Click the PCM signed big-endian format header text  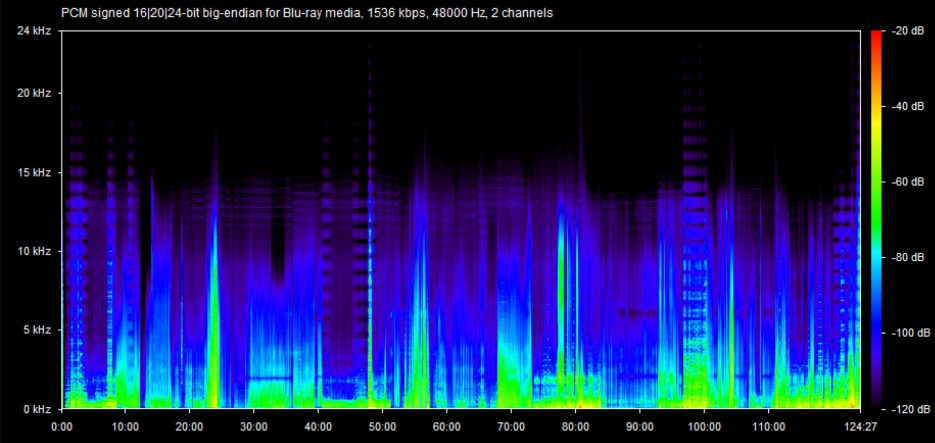pyautogui.click(x=307, y=13)
